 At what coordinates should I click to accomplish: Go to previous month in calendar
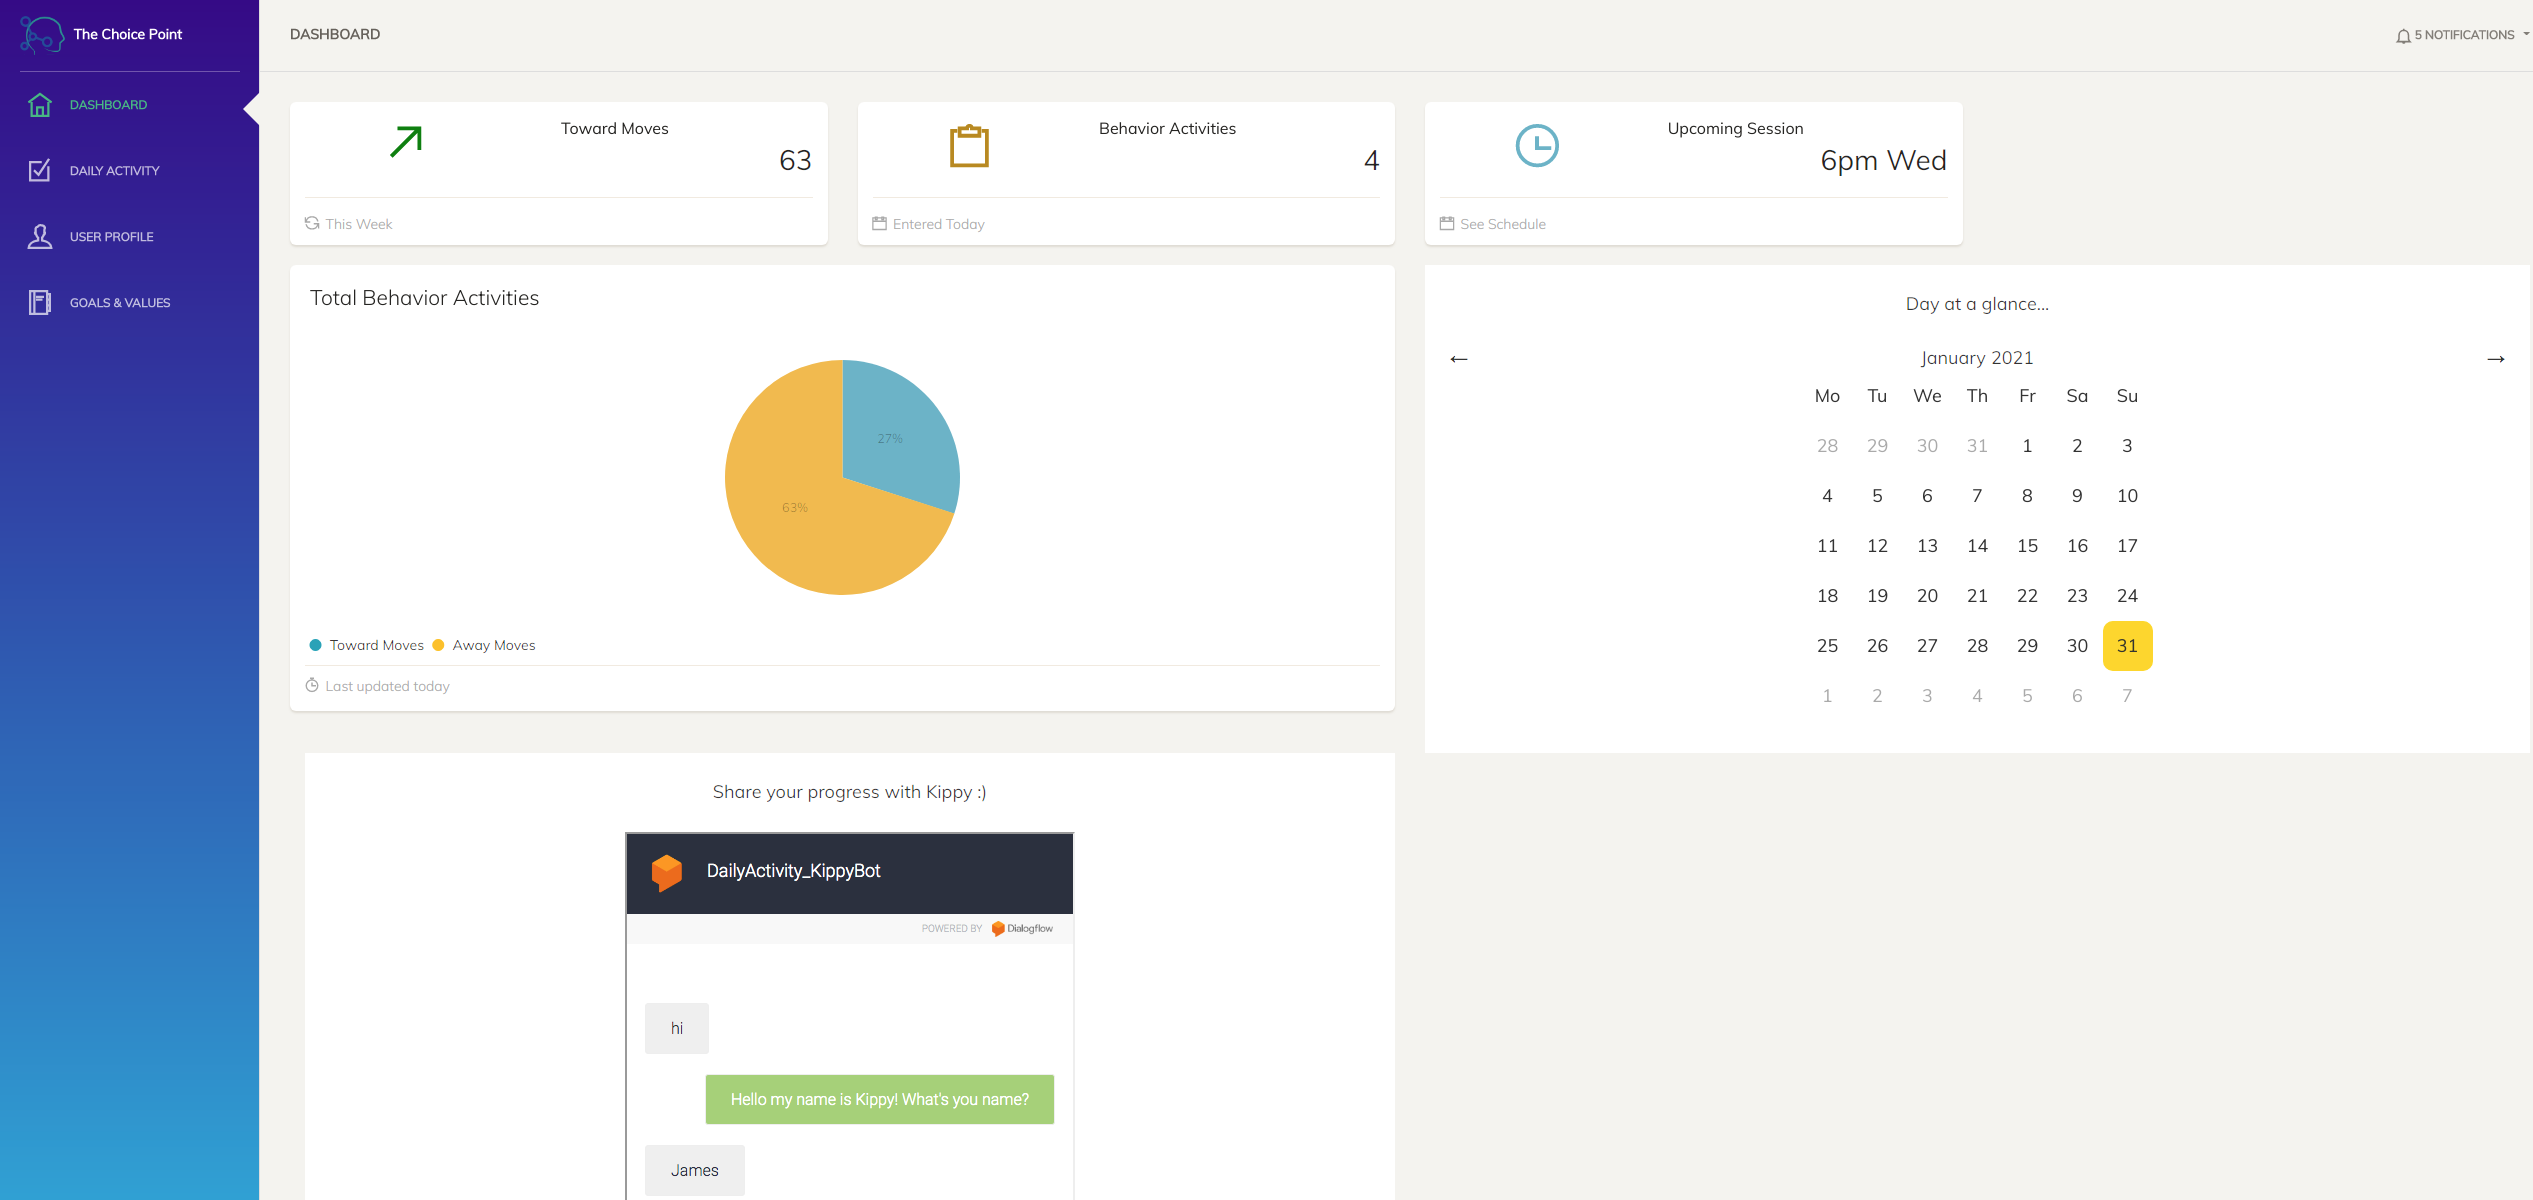point(1459,359)
